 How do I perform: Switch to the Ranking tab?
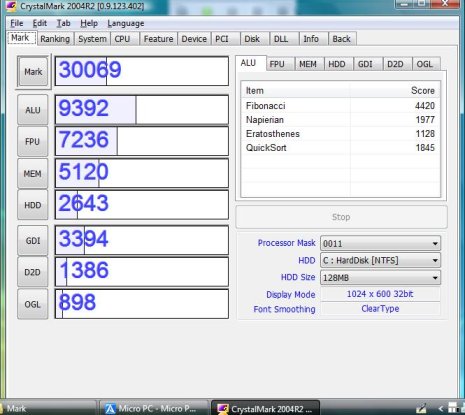pos(55,39)
